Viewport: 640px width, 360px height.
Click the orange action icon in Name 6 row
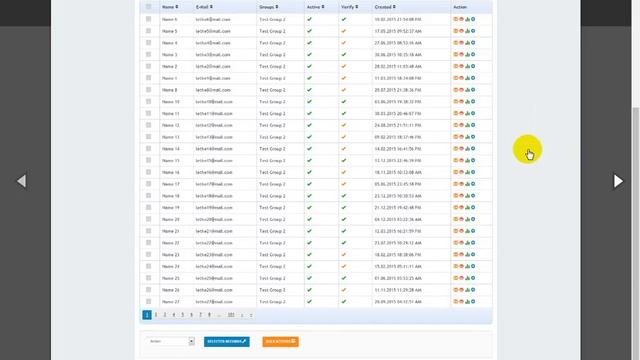click(456, 19)
